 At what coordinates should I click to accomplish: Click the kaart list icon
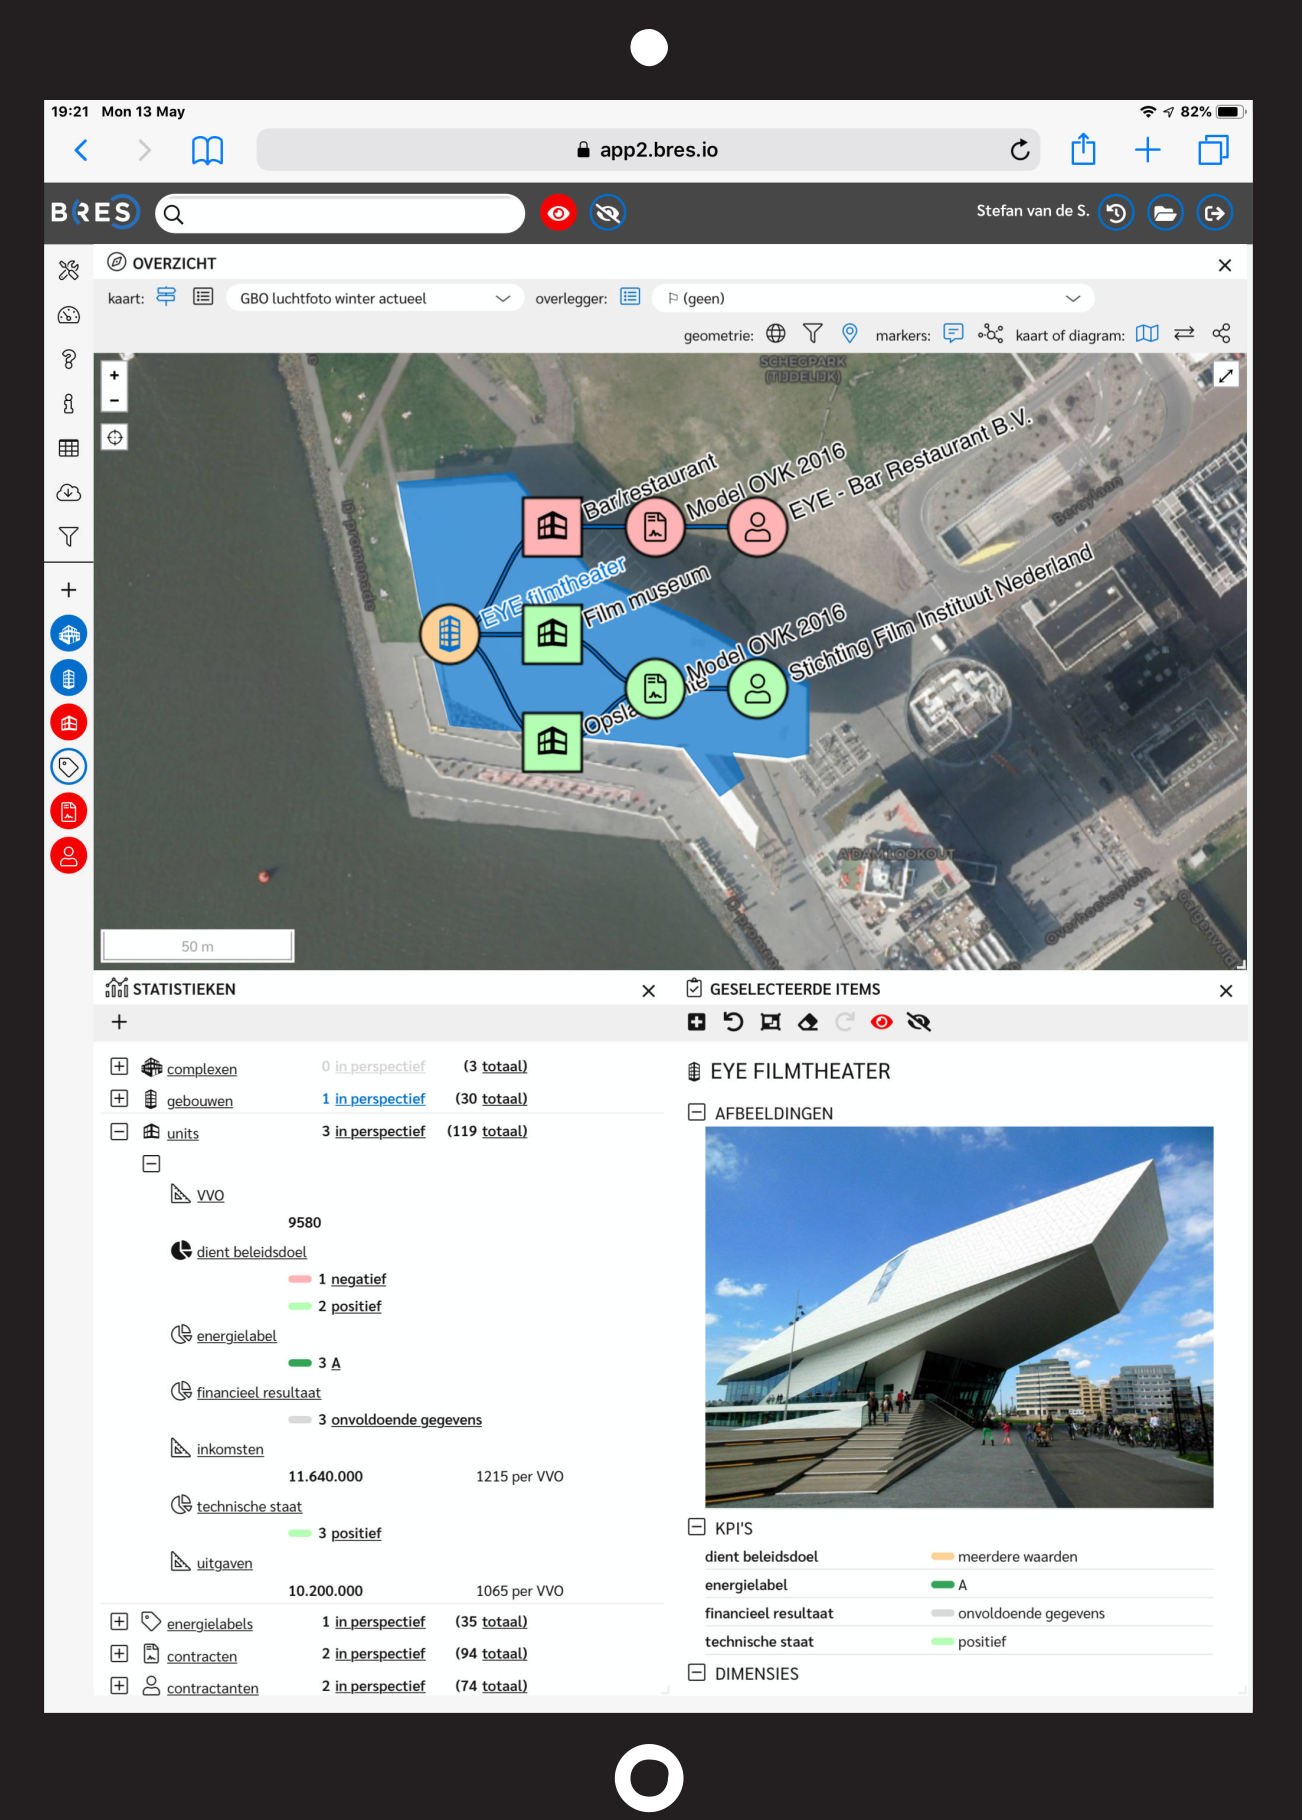203,297
